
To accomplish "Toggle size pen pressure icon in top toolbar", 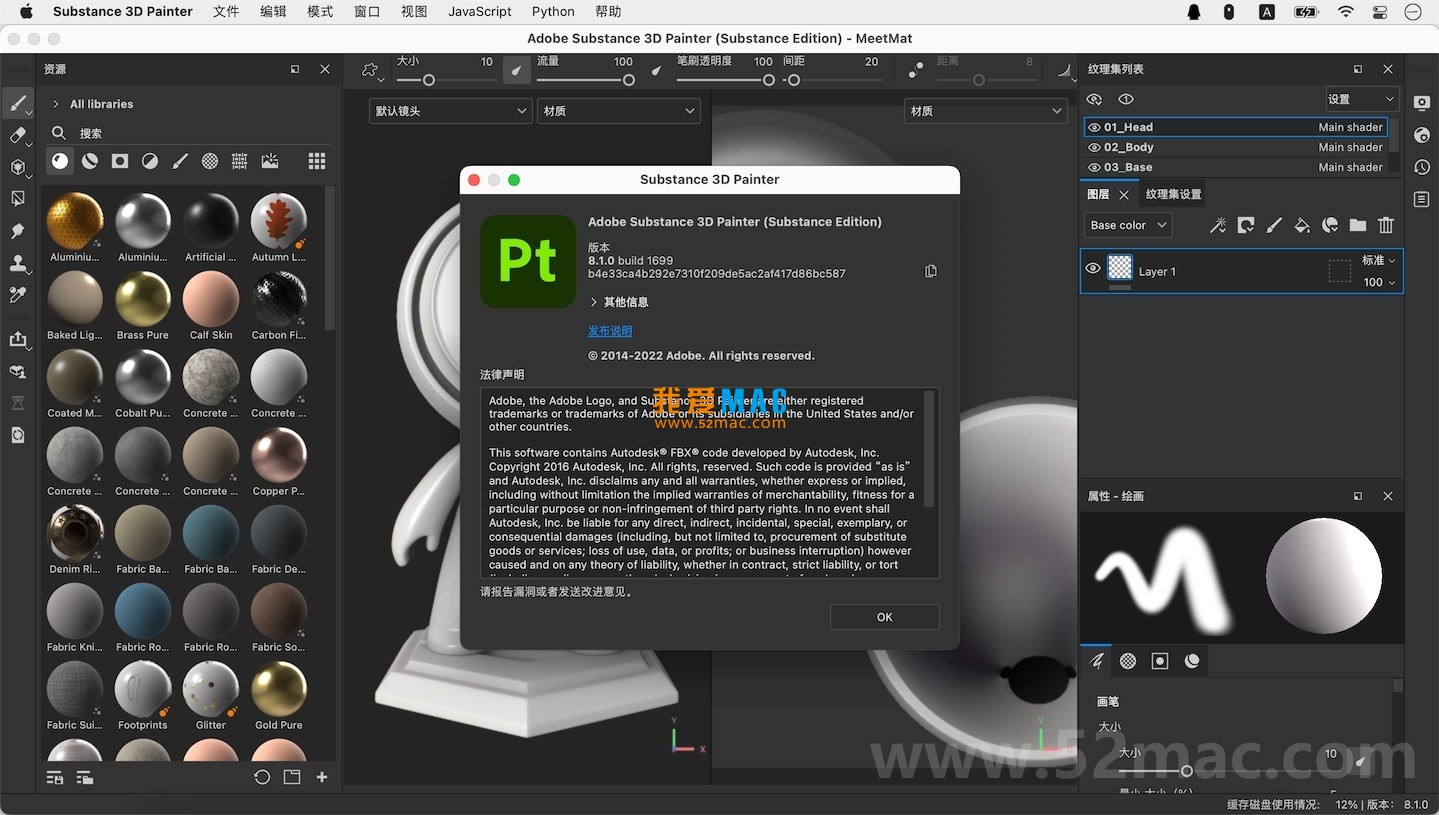I will pos(517,70).
